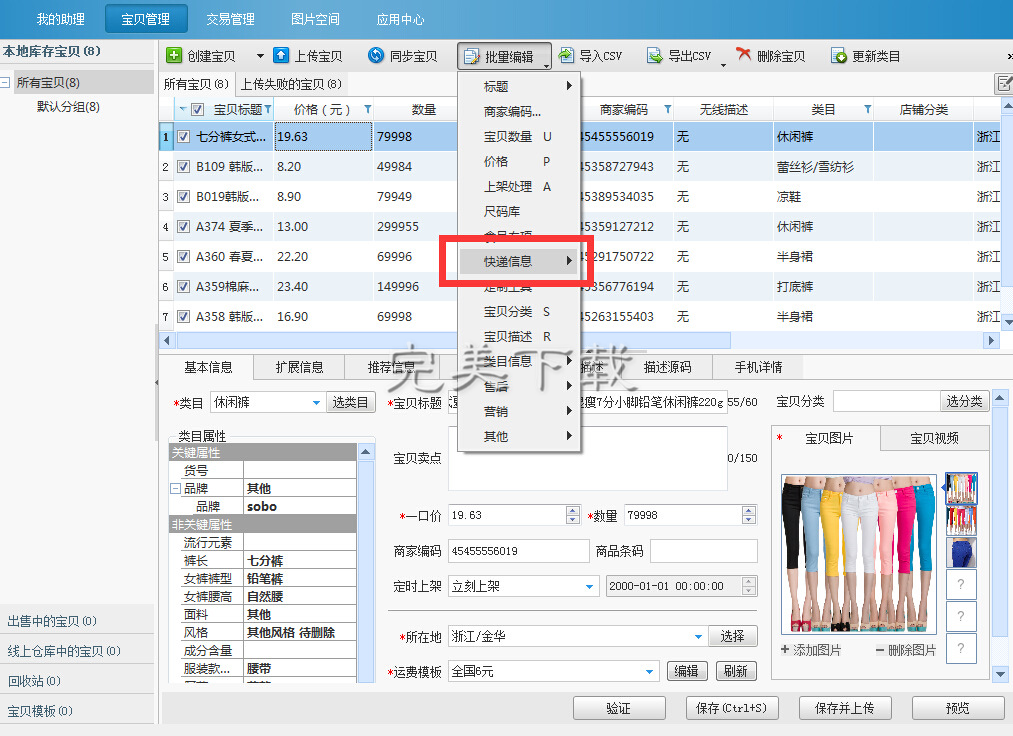This screenshot has width=1013, height=736.
Task: Click the 创建宝贝 green plus icon
Action: coord(174,56)
